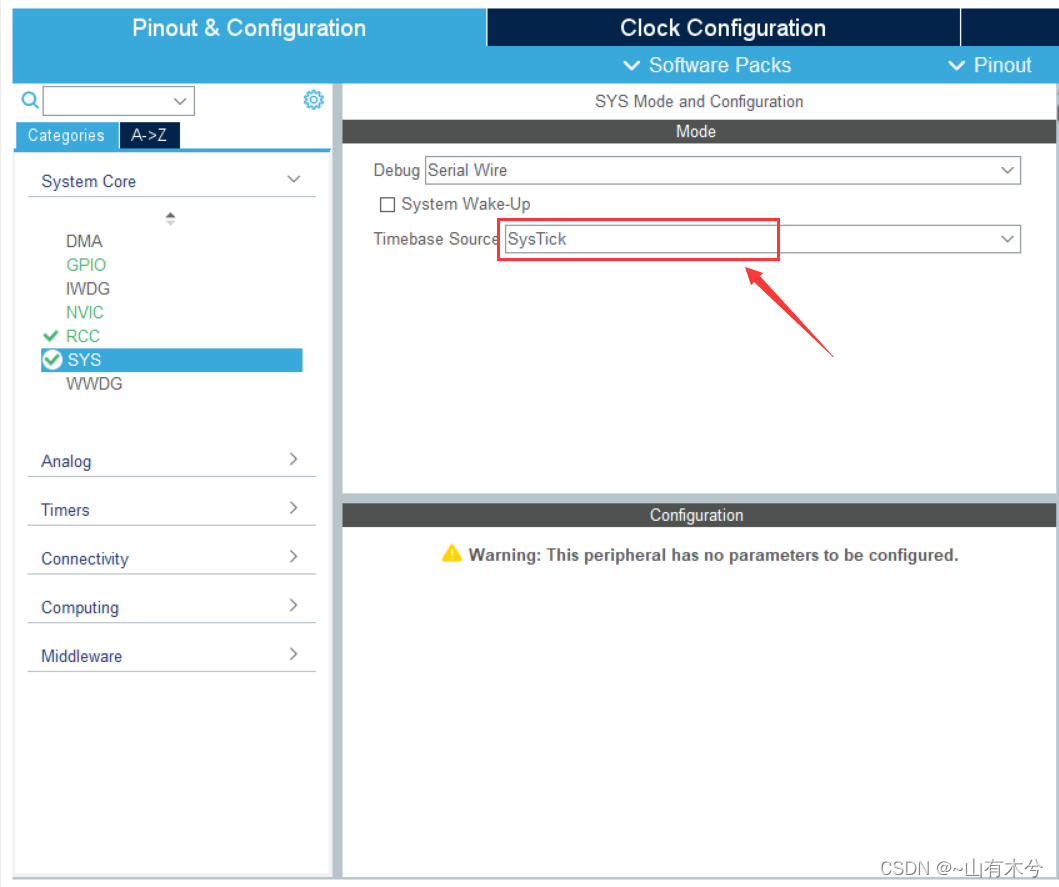
Task: Click the 'SYS Mode and Configuration' title
Action: 699,101
